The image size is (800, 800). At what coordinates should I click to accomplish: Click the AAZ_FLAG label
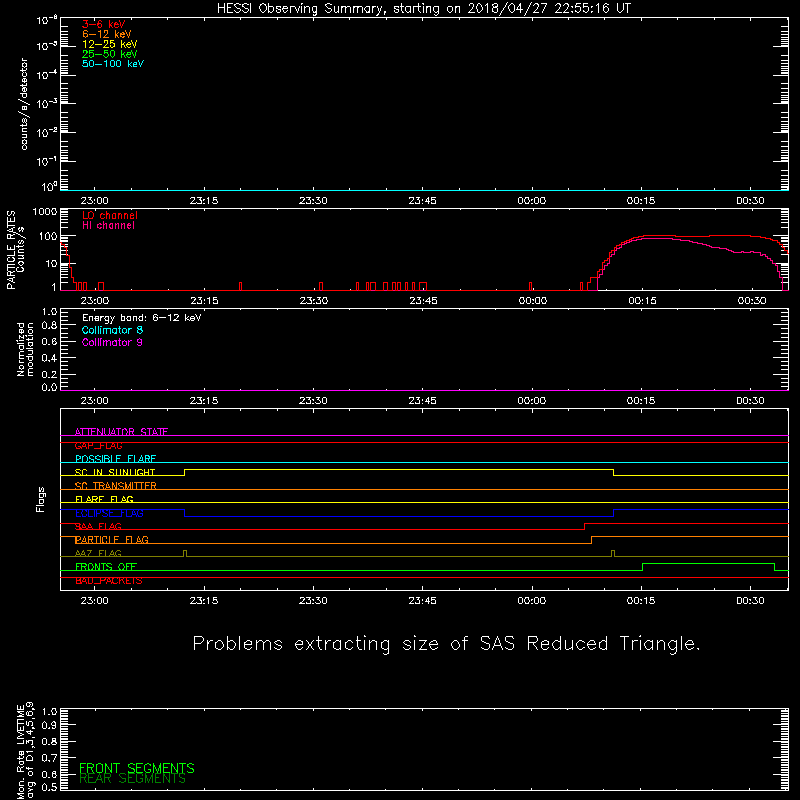click(98, 553)
